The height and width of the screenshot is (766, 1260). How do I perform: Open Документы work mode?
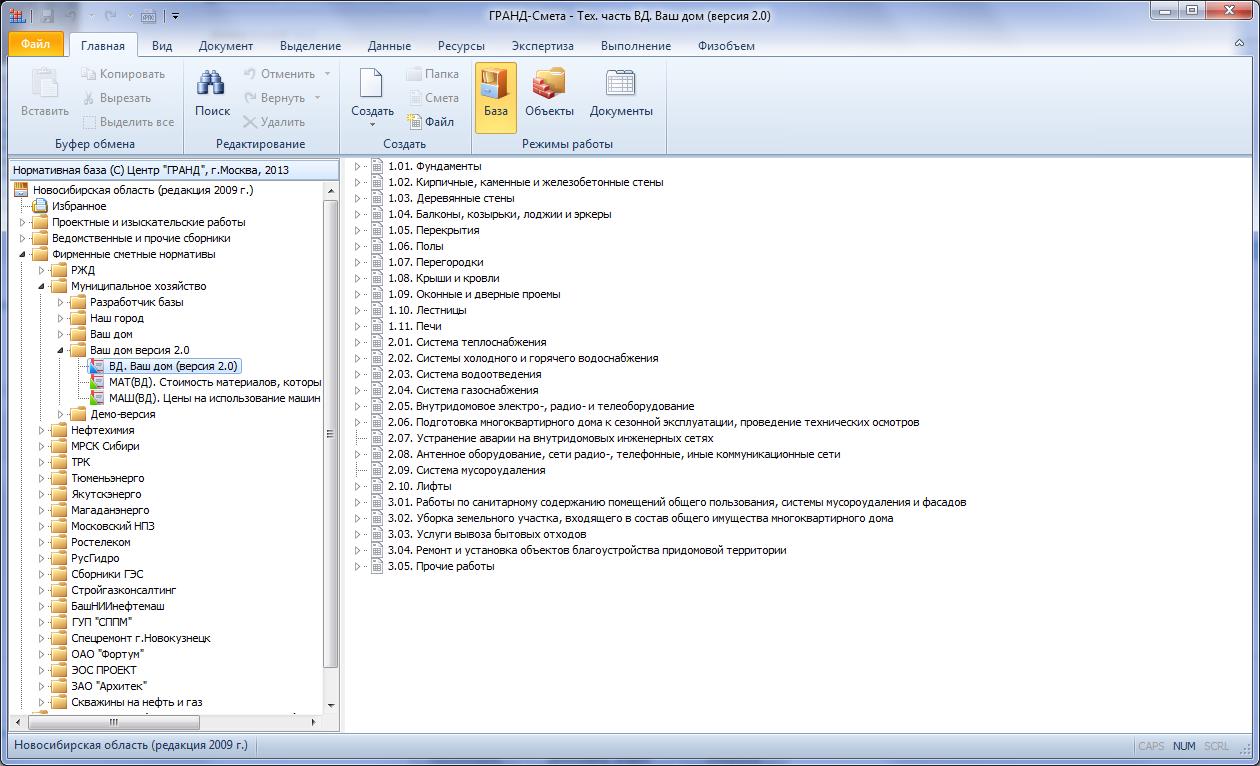pyautogui.click(x=621, y=95)
